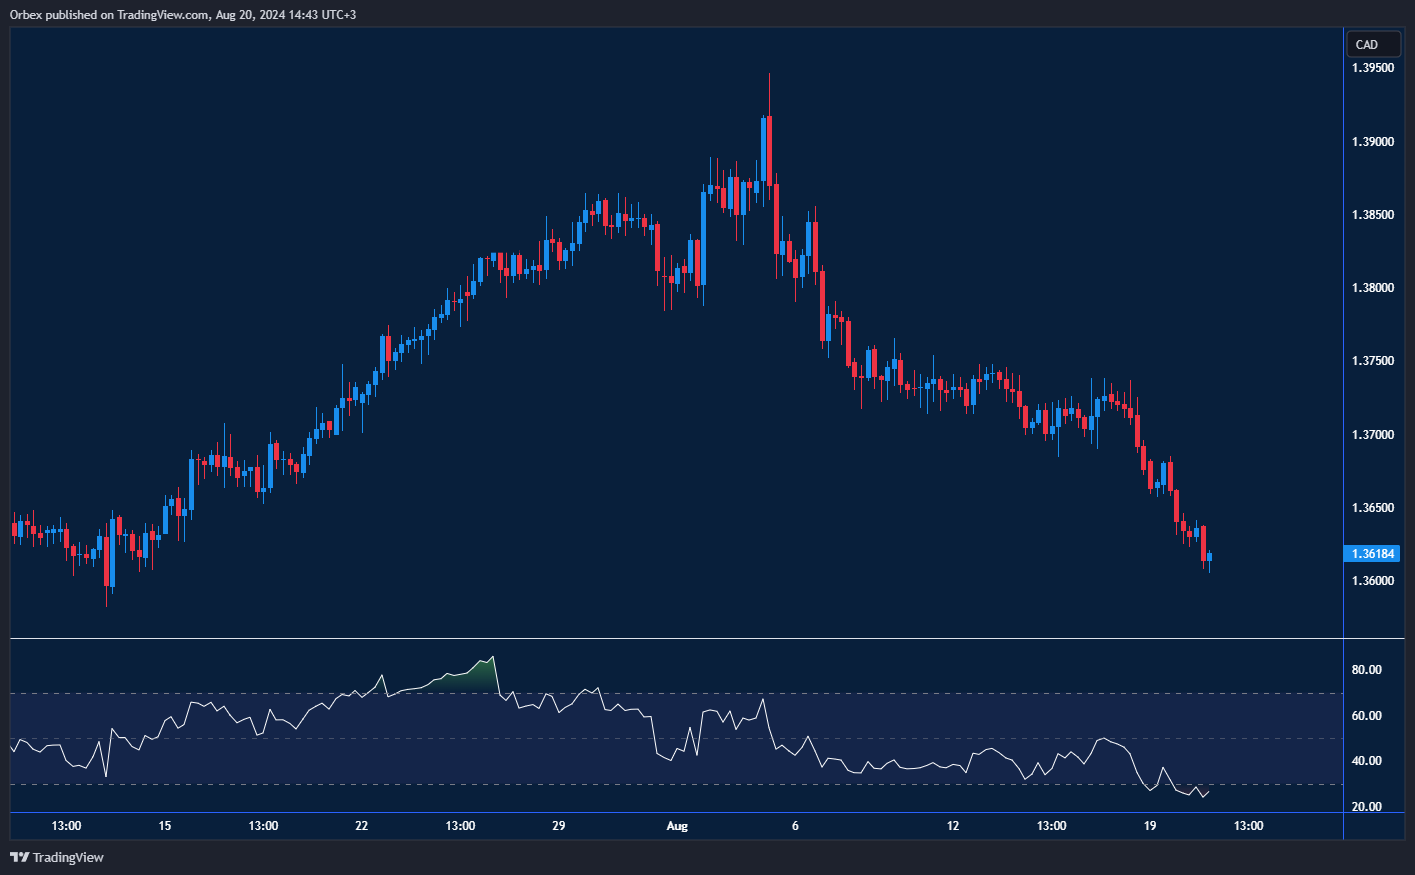Viewport: 1415px width, 875px height.
Task: Select the 1.38000 price axis label
Action: pyautogui.click(x=1372, y=288)
